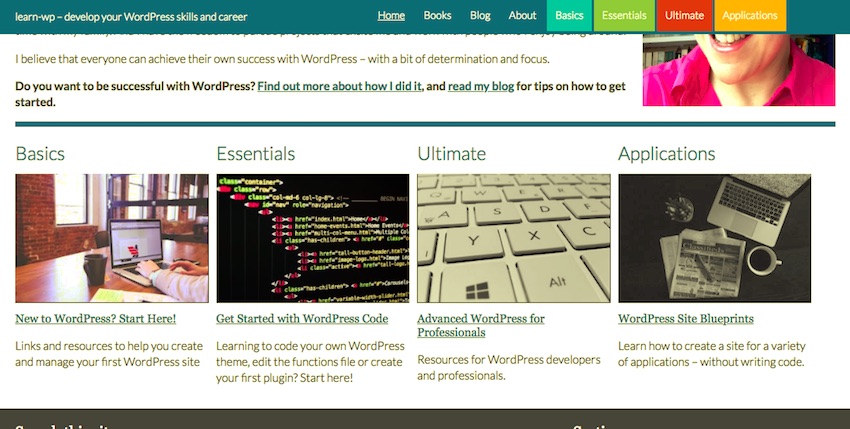This screenshot has height=429, width=850.
Task: Open the red Ultimate nav tab
Action: tap(684, 16)
